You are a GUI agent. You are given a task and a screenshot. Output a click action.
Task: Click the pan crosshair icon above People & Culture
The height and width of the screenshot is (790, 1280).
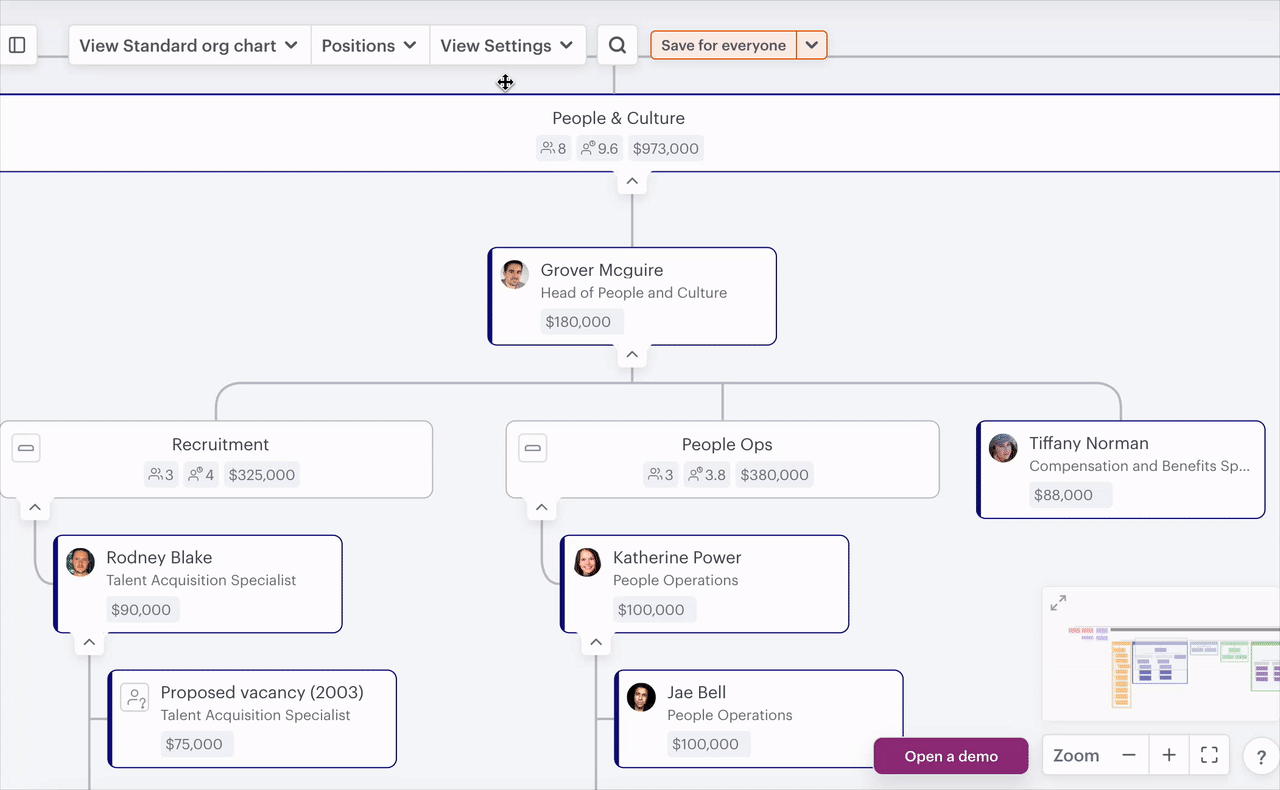(x=505, y=83)
